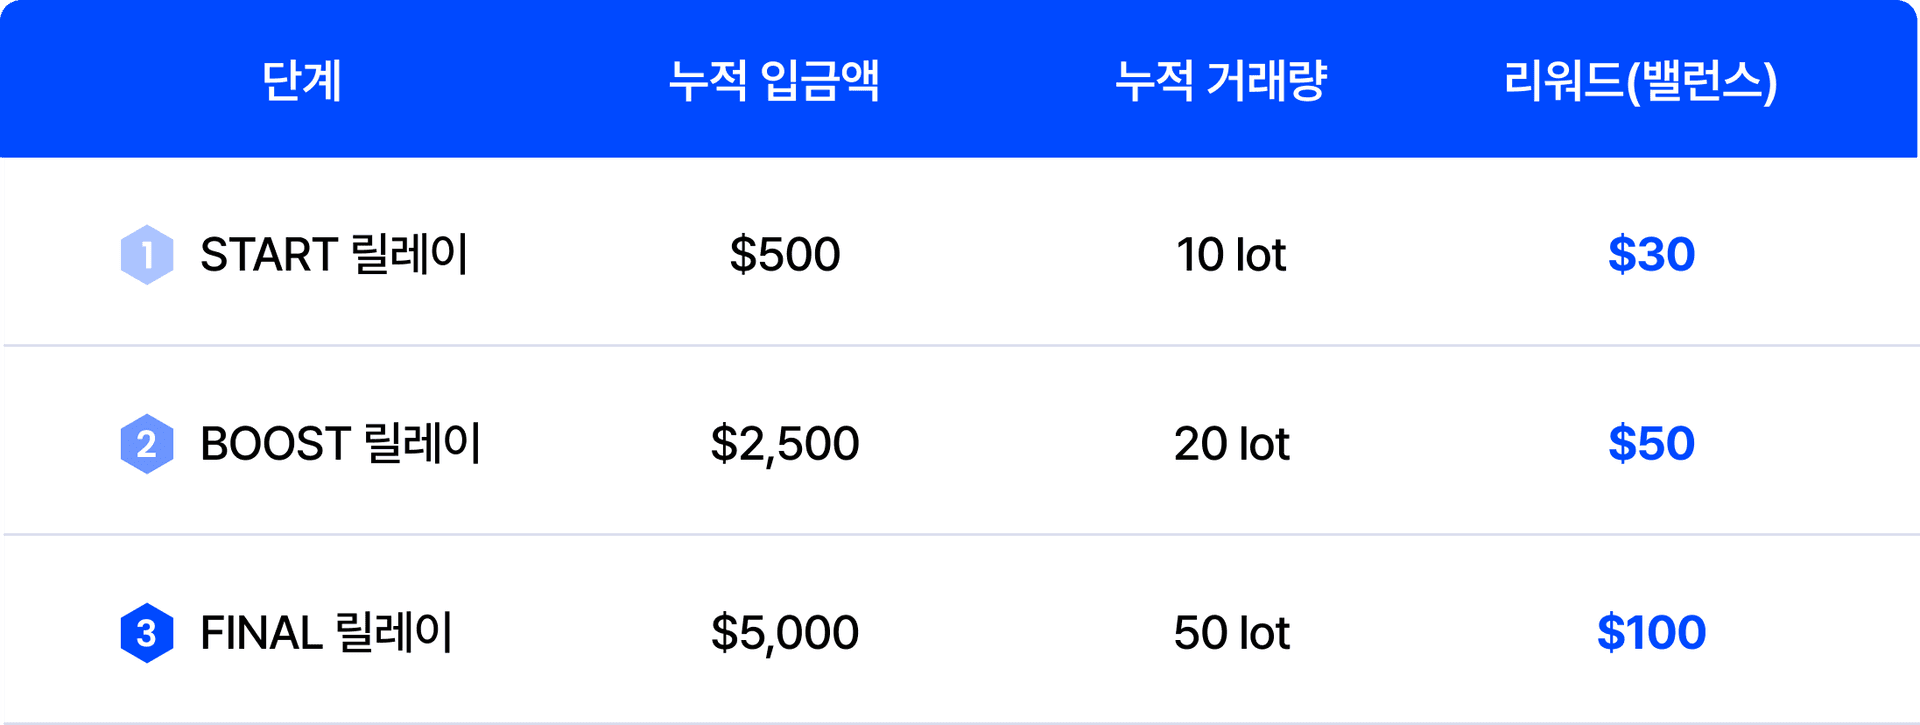Click the blue $30 reward value
Viewport: 1920px width, 725px height.
coord(1651,255)
